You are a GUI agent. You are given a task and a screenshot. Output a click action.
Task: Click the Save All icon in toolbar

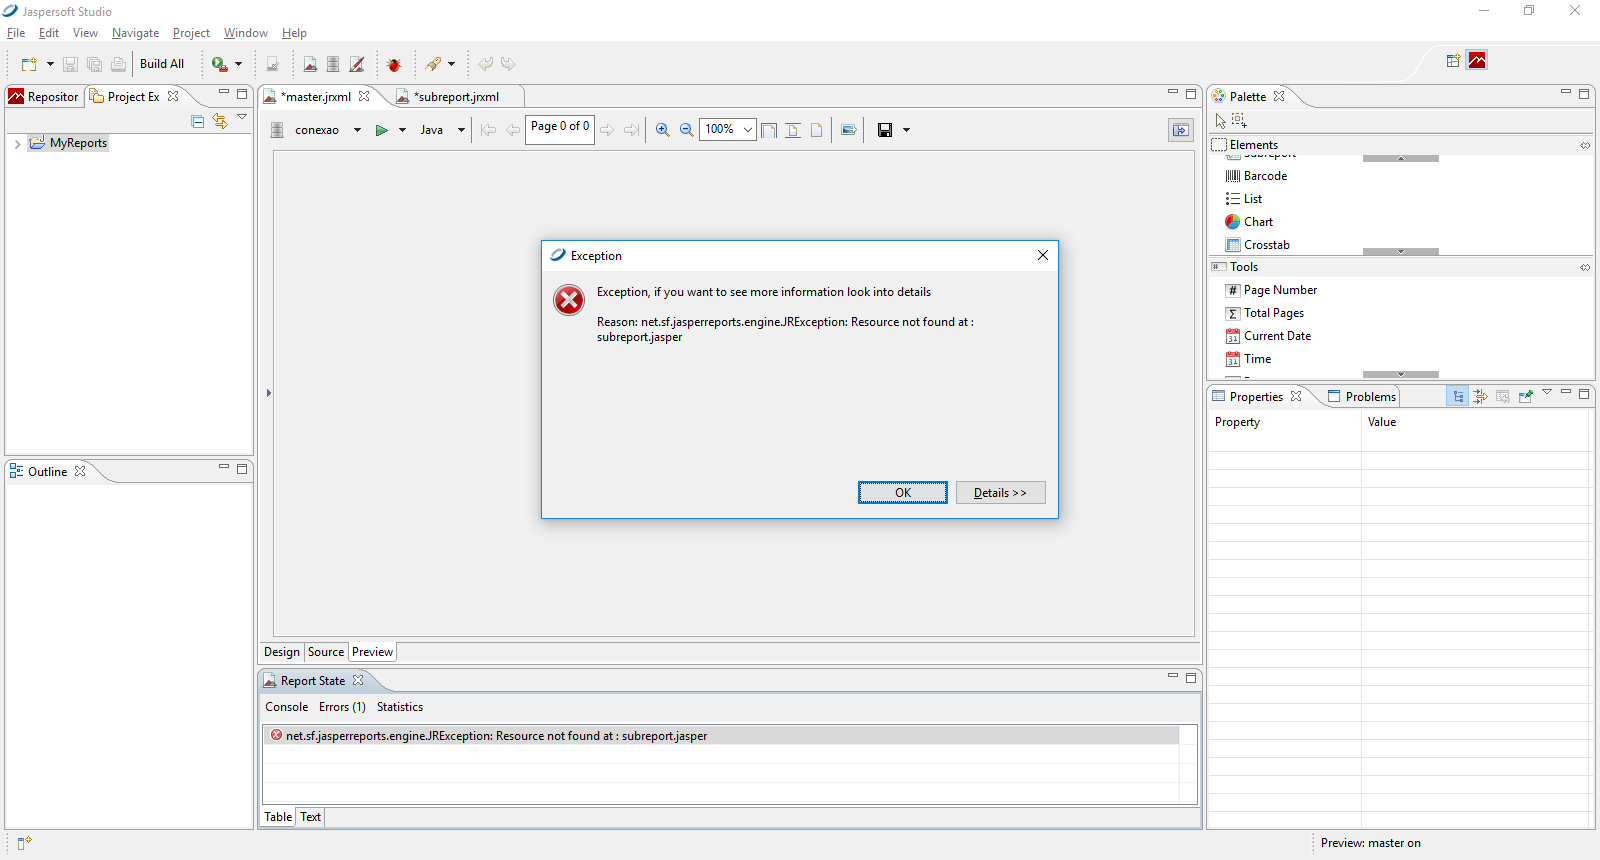[x=94, y=64]
